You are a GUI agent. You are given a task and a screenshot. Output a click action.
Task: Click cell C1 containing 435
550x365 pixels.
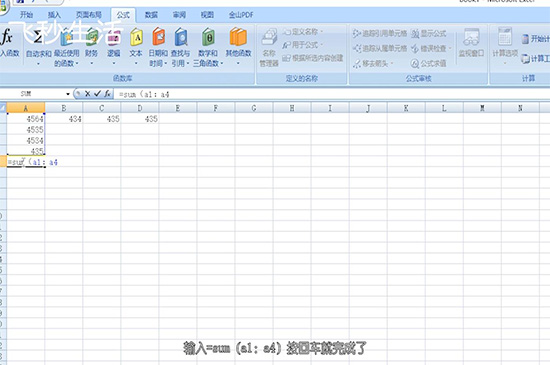(x=102, y=119)
